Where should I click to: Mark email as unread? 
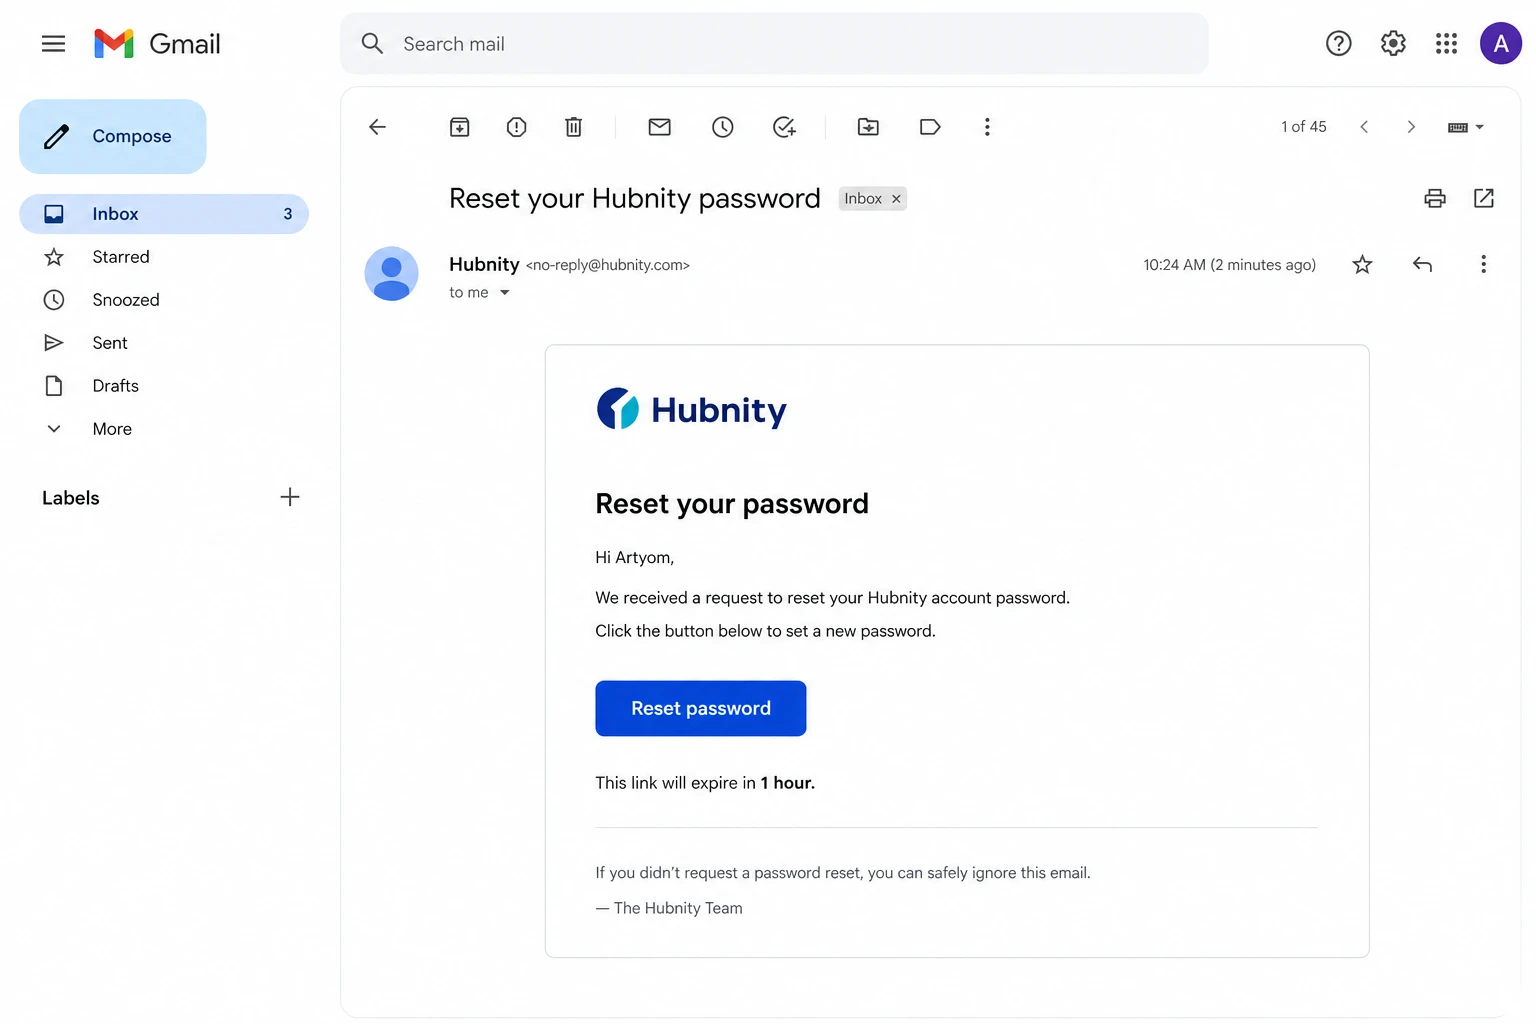(659, 127)
